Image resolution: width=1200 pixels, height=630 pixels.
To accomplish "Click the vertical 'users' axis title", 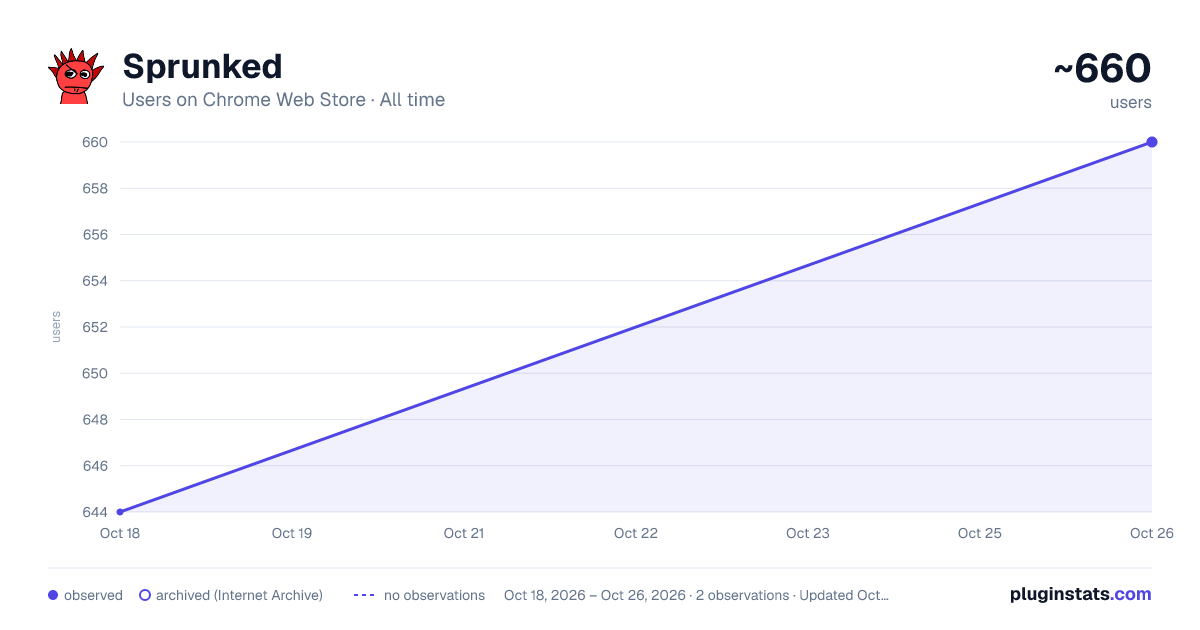I will coord(56,327).
